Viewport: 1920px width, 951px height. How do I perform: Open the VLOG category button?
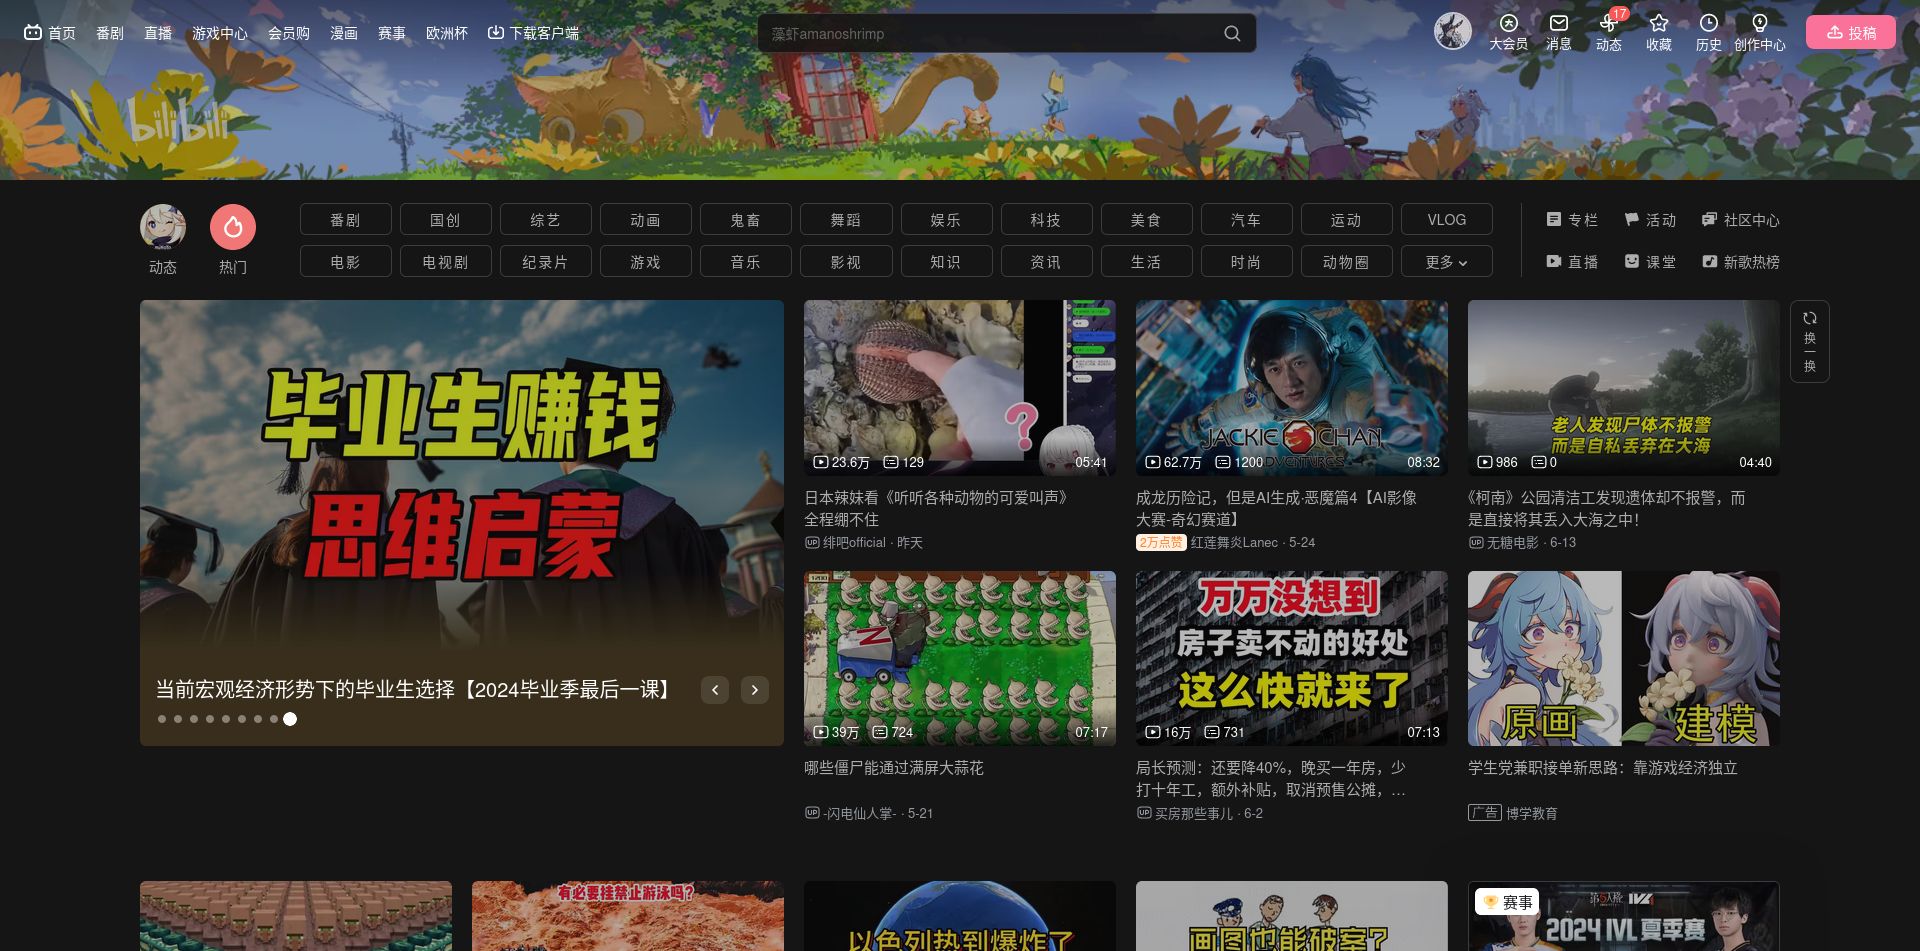click(1446, 219)
